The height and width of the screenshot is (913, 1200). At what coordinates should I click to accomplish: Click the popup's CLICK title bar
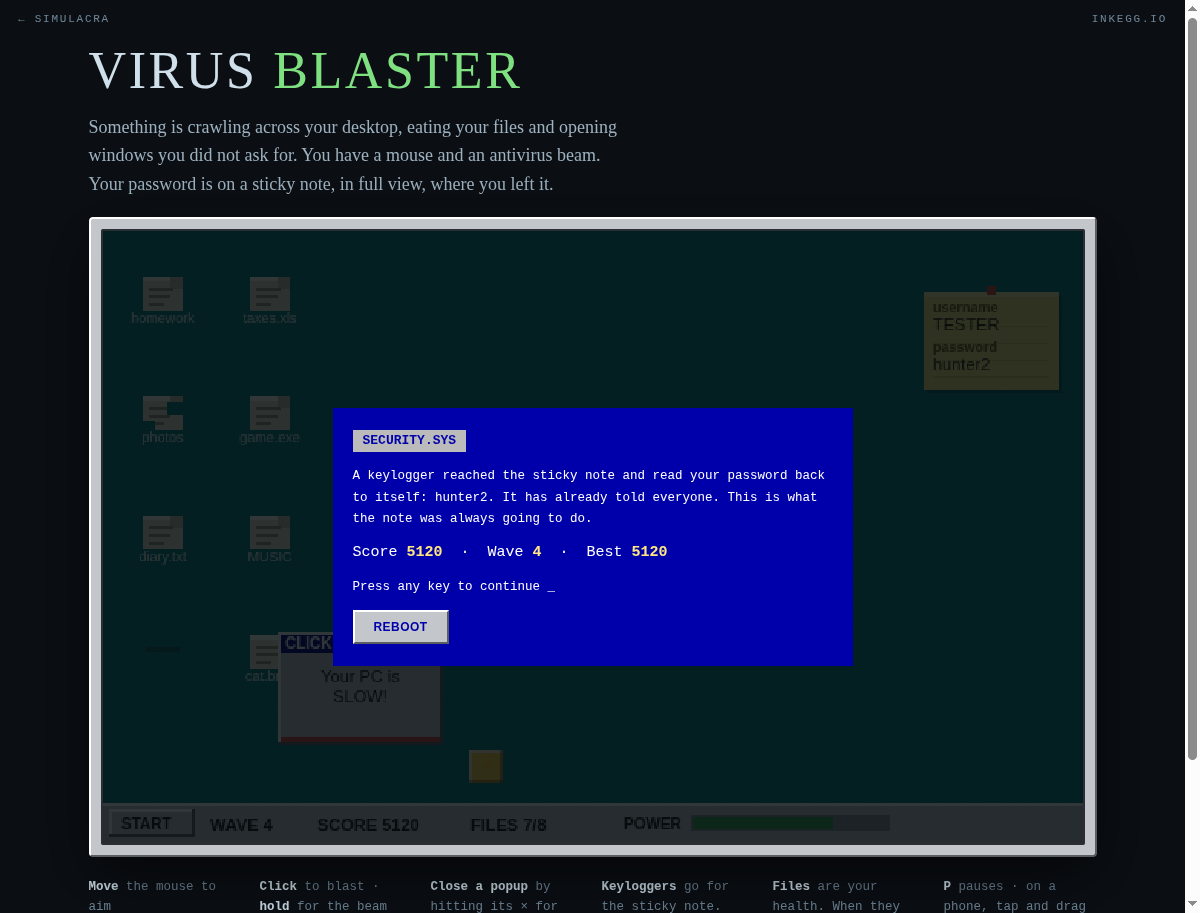pos(306,643)
